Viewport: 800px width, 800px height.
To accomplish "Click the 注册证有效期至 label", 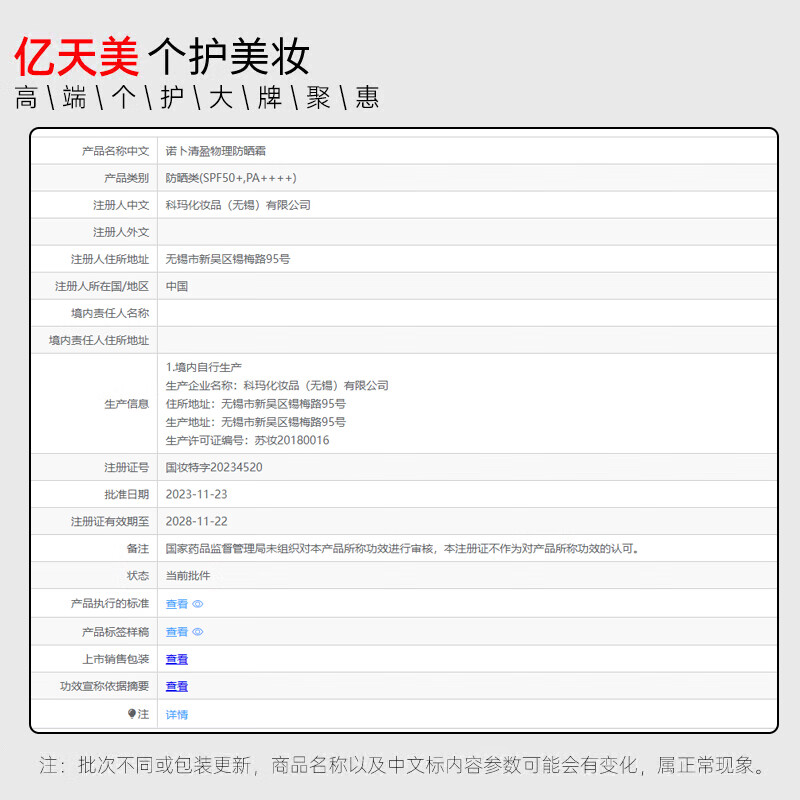I will coord(110,521).
